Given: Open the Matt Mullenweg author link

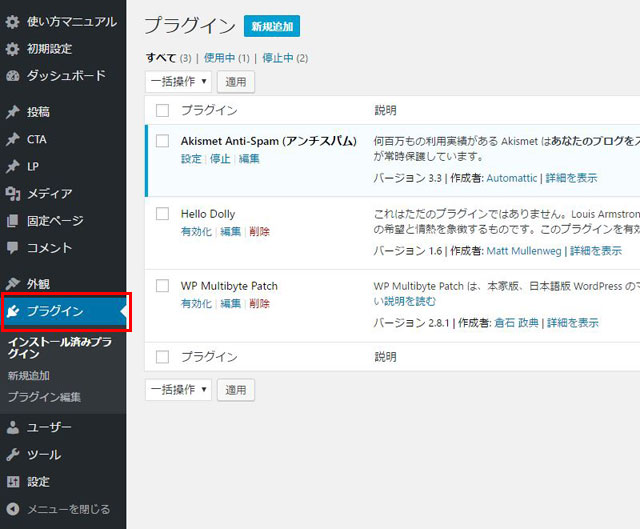Looking at the screenshot, I should point(524,251).
